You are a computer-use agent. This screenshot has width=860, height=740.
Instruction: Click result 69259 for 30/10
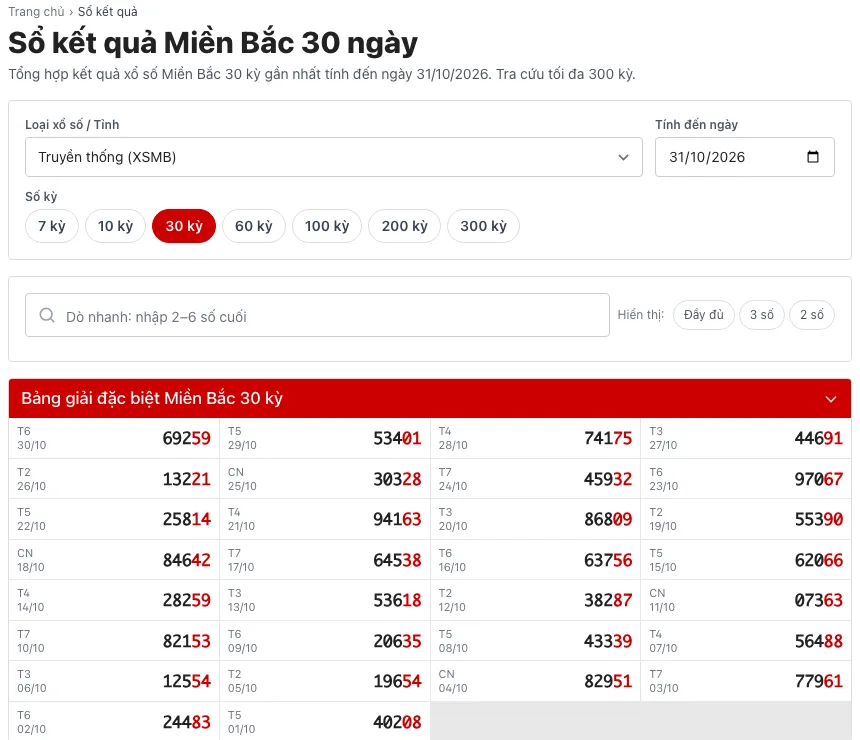(x=186, y=438)
